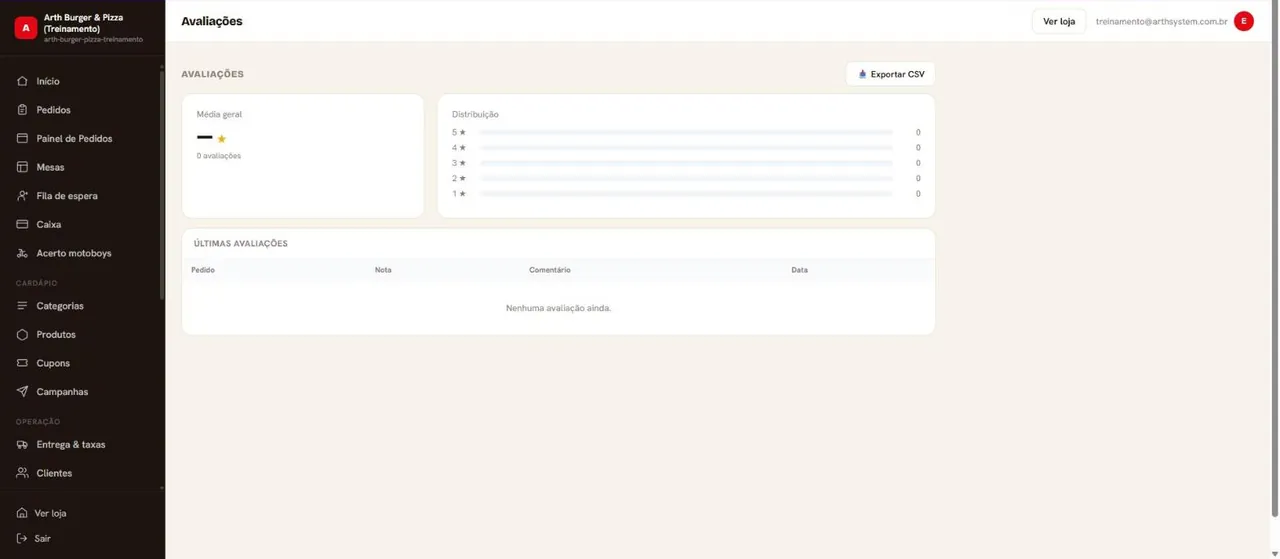Viewport: 1280px width, 559px height.
Task: Click the Entrega & taxas truck icon
Action: 22,445
